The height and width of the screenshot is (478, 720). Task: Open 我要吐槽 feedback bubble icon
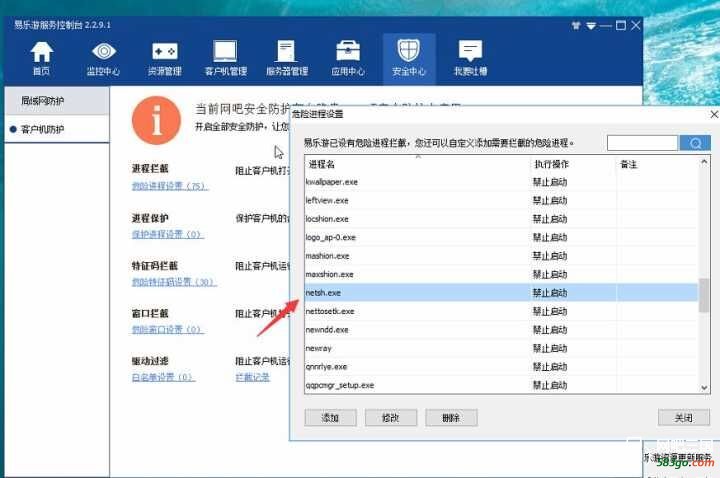(x=470, y=58)
